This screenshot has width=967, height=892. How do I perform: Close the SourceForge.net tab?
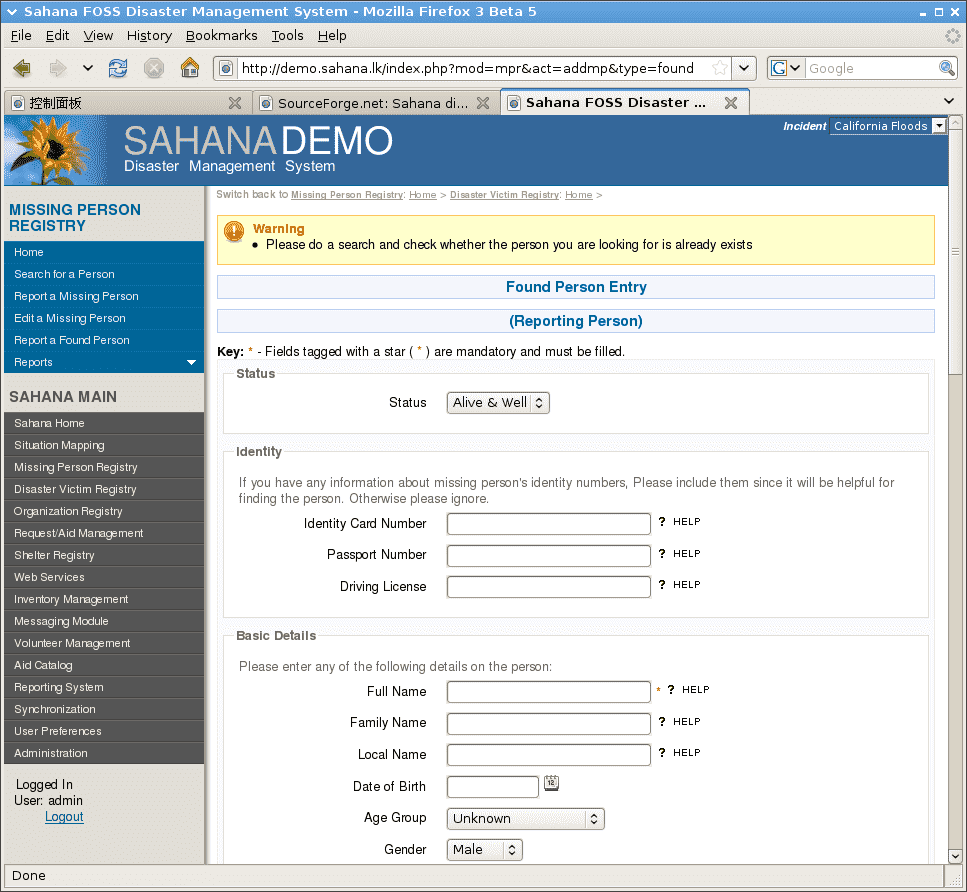click(x=483, y=103)
